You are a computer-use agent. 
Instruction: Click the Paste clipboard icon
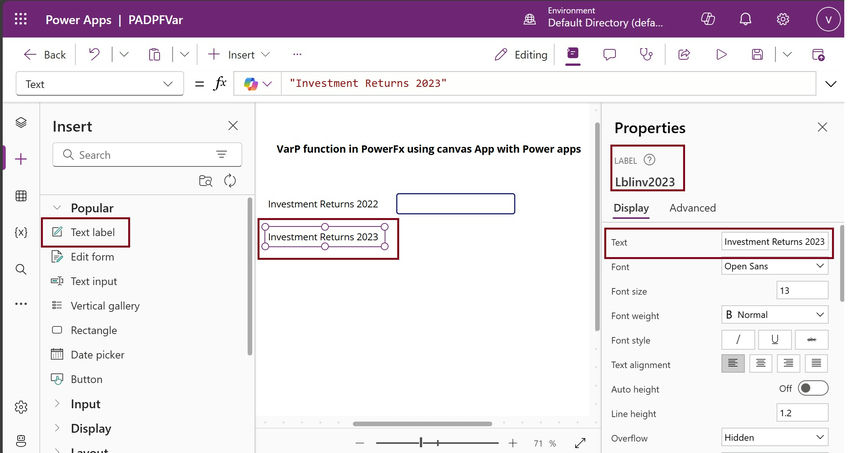[x=154, y=55]
